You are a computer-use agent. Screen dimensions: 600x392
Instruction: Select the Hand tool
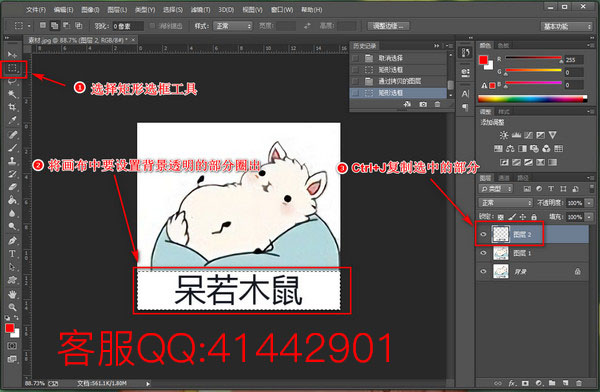tap(12, 294)
